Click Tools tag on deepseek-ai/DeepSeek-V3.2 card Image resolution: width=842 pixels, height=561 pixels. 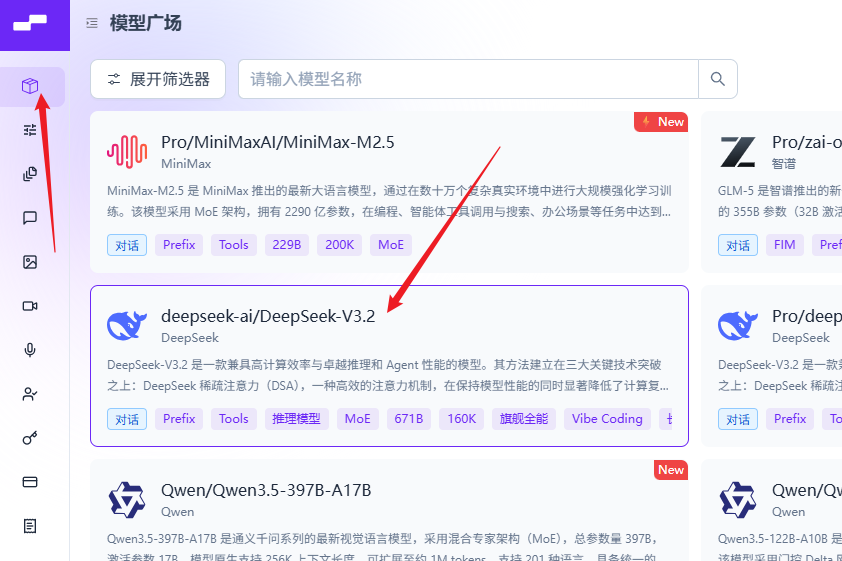coord(234,419)
